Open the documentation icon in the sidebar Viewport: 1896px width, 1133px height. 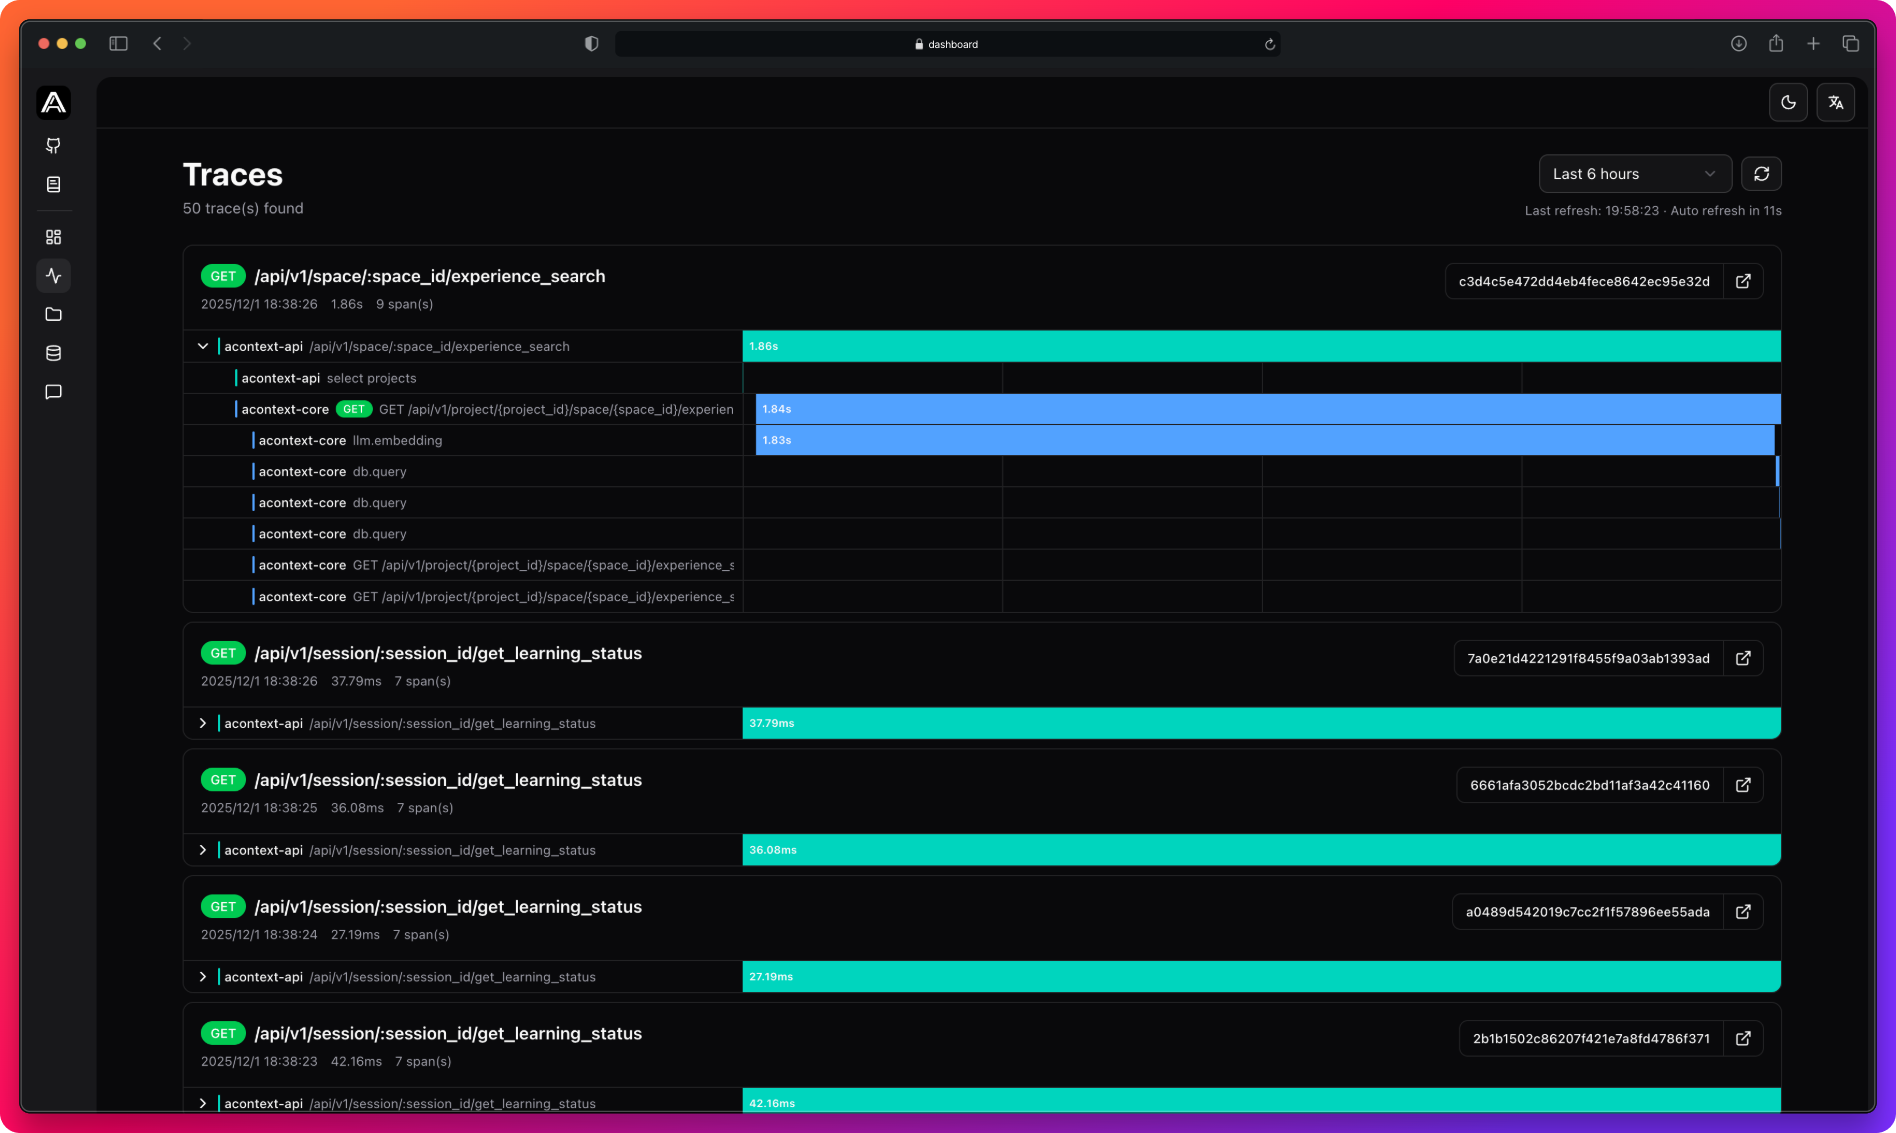pos(54,184)
